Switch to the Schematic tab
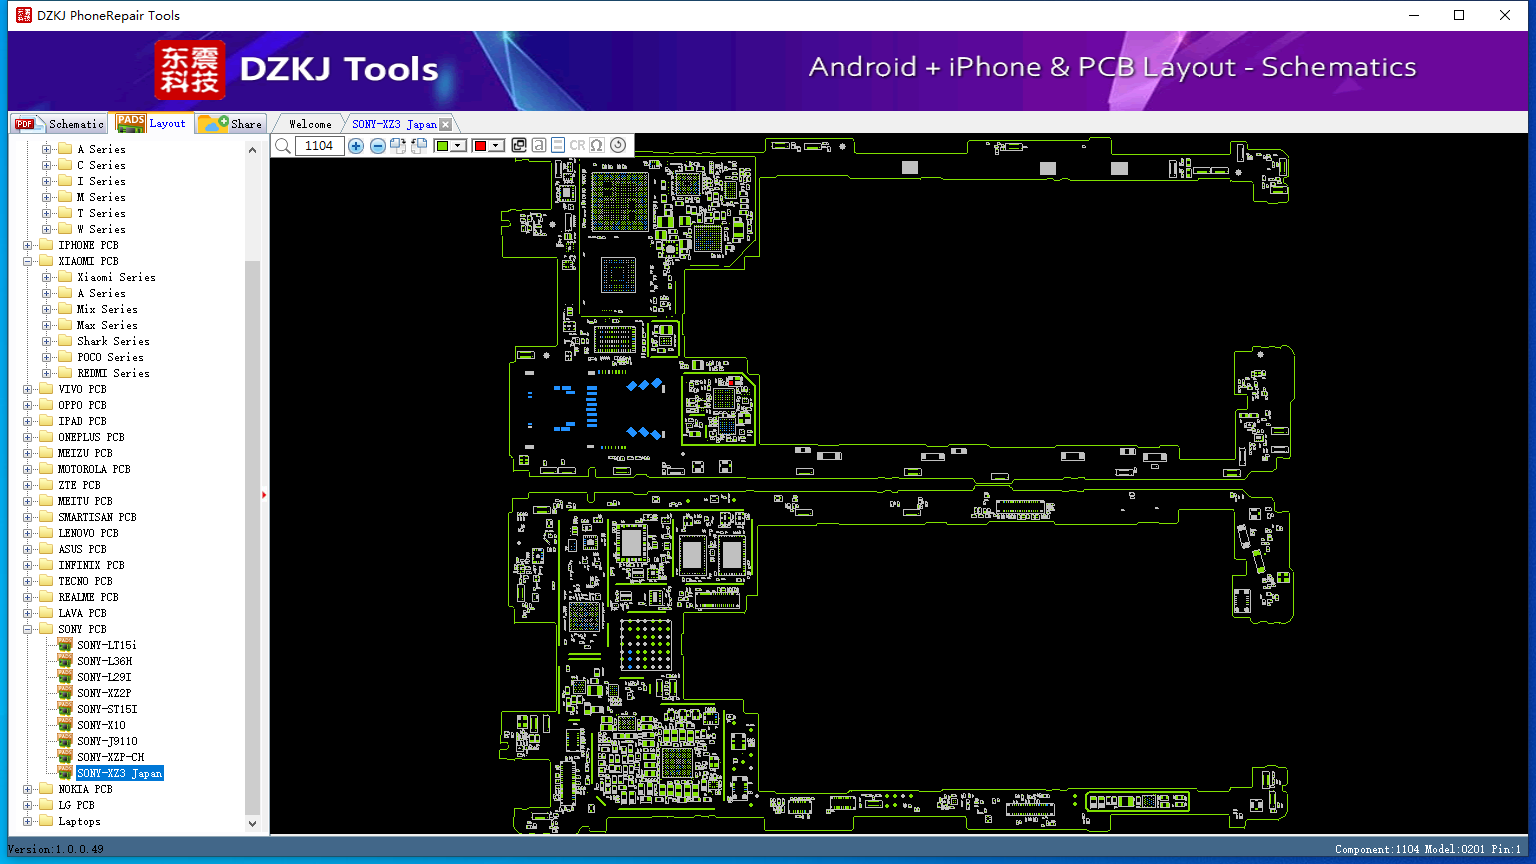1536x864 pixels. pos(59,123)
